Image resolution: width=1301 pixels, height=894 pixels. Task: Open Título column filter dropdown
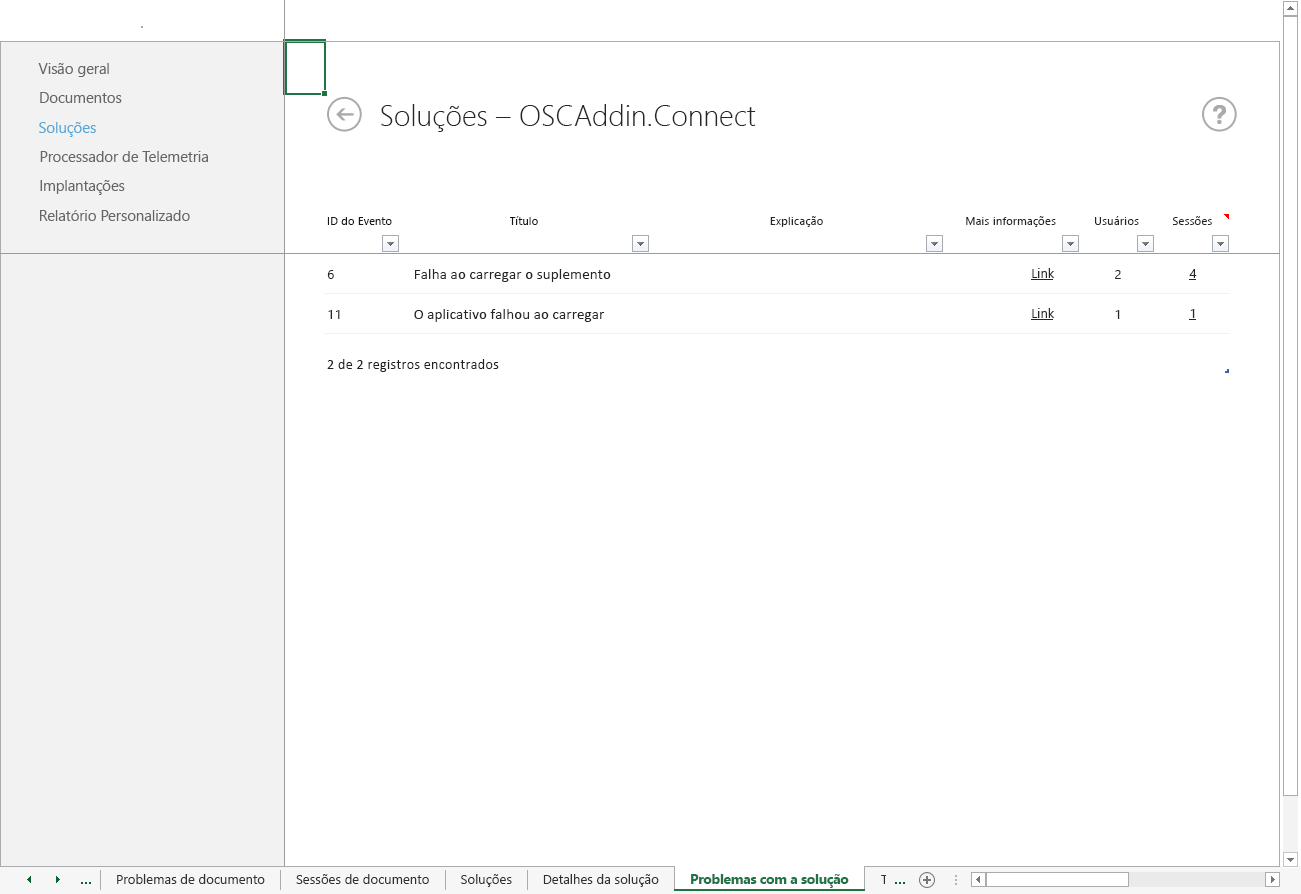coord(640,243)
